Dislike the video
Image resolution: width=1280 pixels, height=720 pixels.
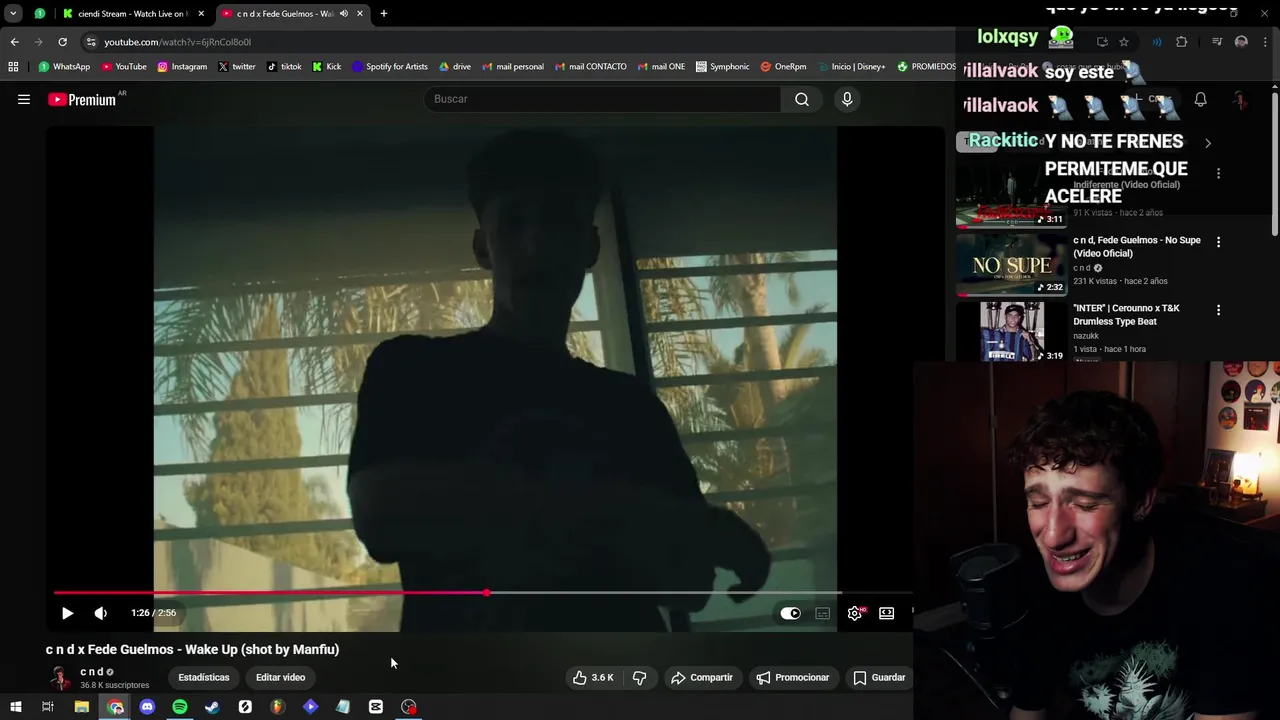(639, 677)
